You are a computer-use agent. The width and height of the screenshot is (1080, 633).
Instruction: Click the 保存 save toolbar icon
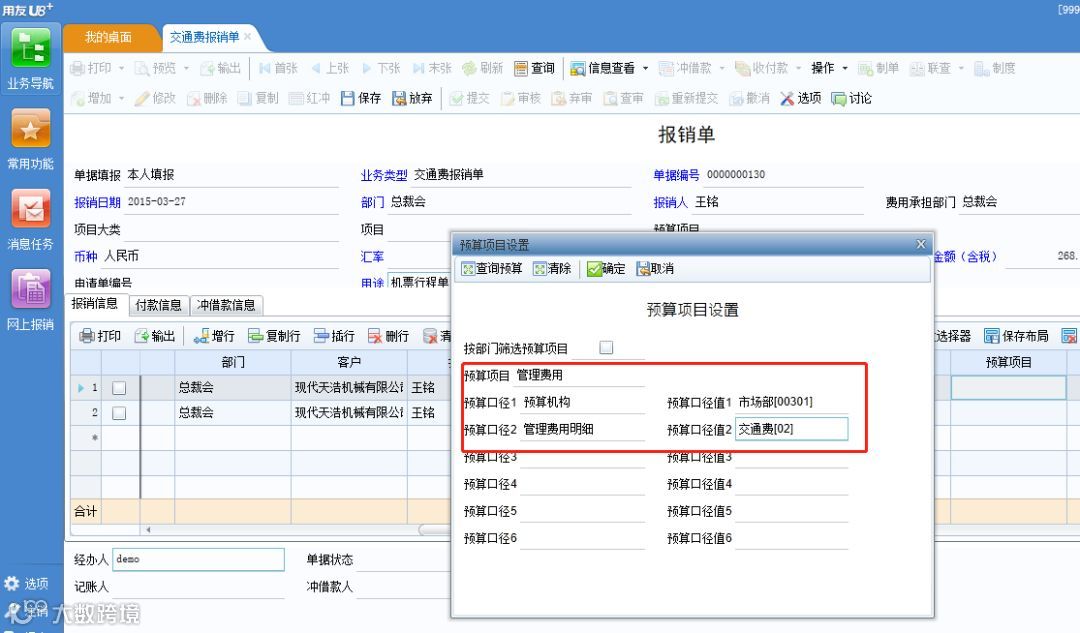(361, 98)
